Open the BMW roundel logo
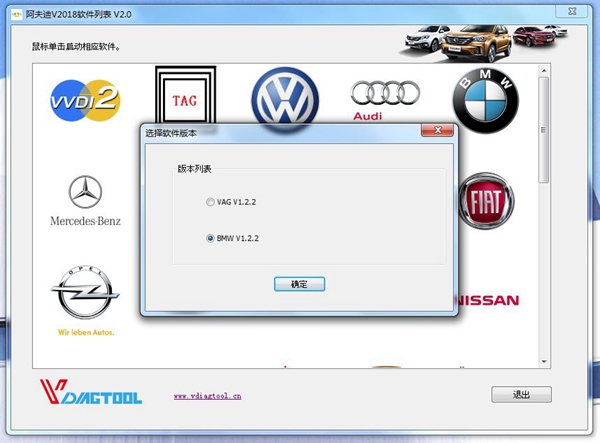600x443 pixels. pos(486,101)
